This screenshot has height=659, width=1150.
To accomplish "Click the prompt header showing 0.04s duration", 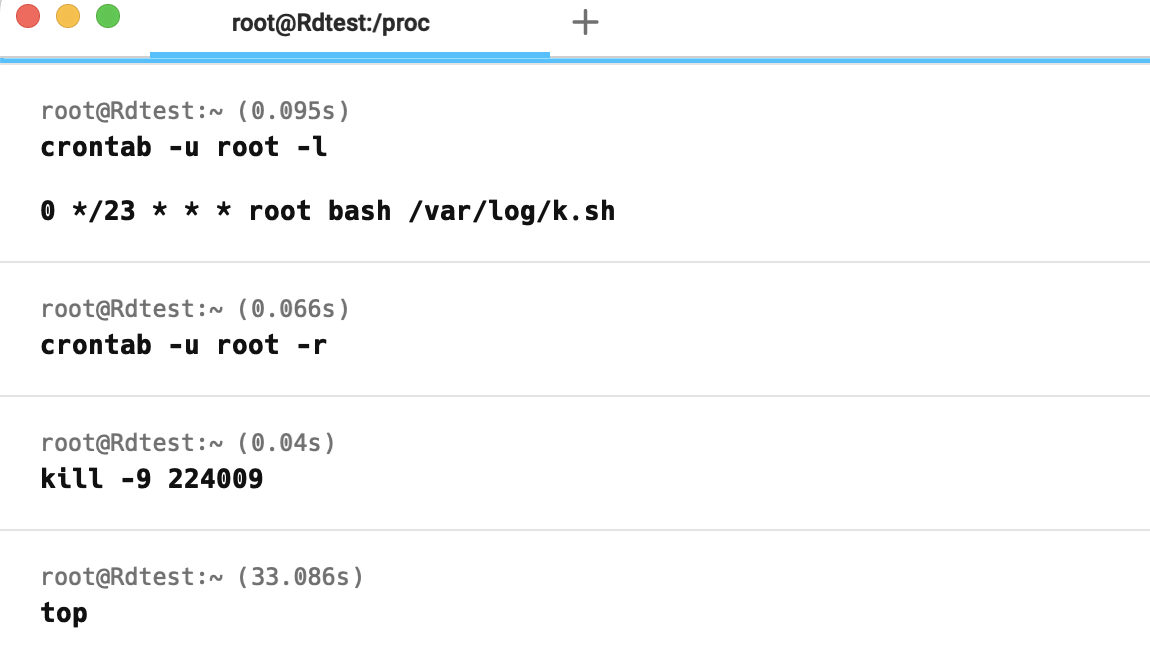I will point(188,443).
